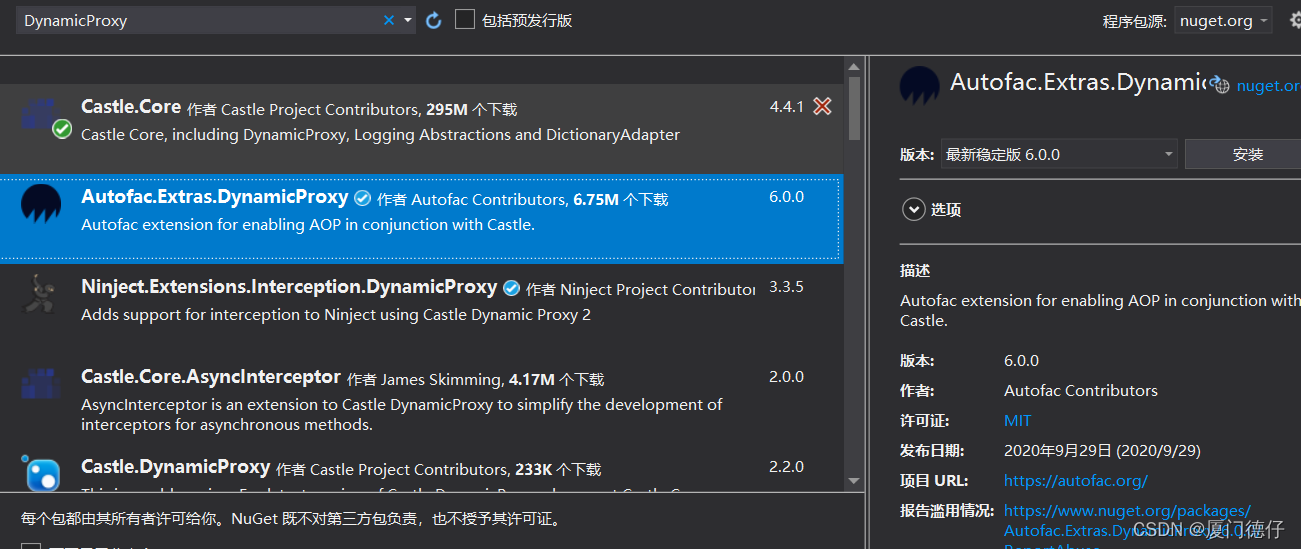Expand the 选项 options section

913,209
